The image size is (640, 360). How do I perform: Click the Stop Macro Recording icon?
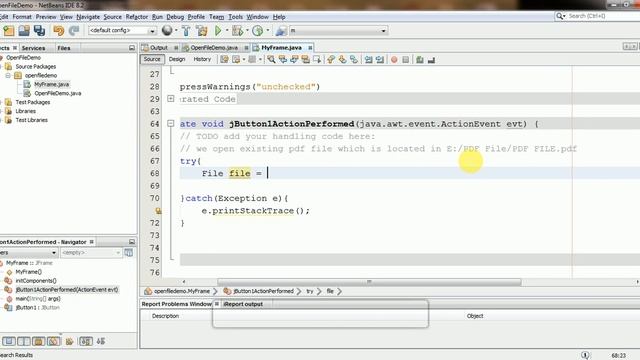coord(405,60)
